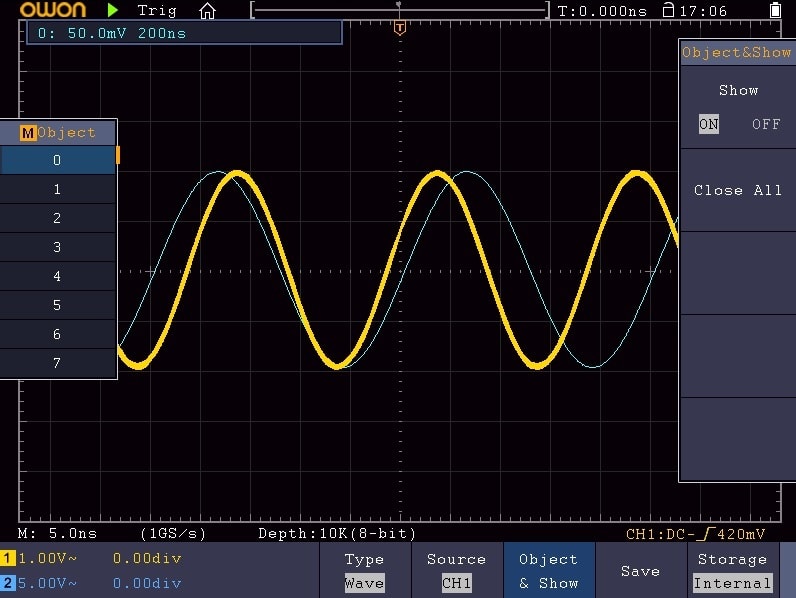
Task: Click the channel 1 yellow badge
Action: [8, 558]
